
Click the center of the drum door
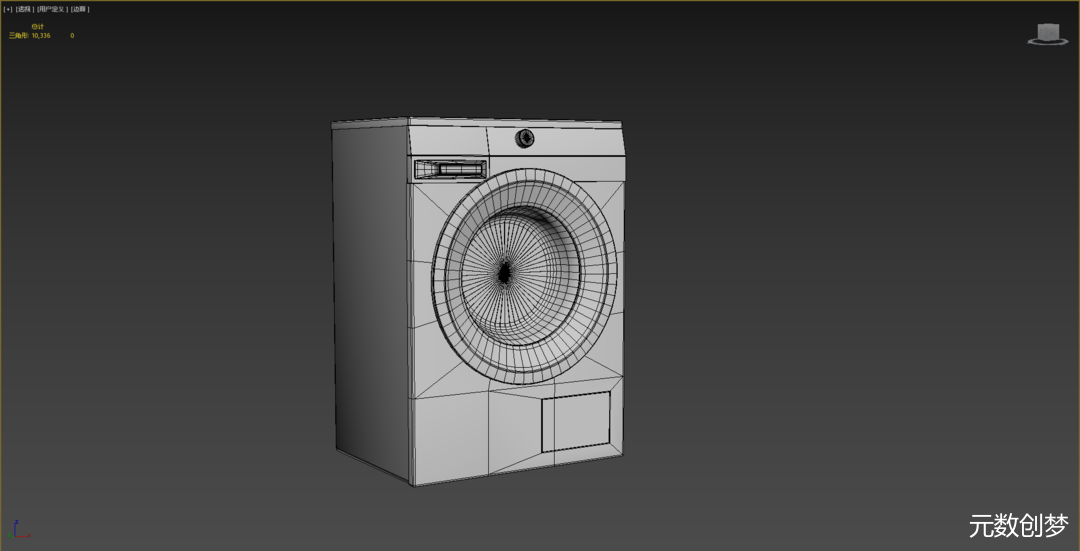click(x=505, y=272)
